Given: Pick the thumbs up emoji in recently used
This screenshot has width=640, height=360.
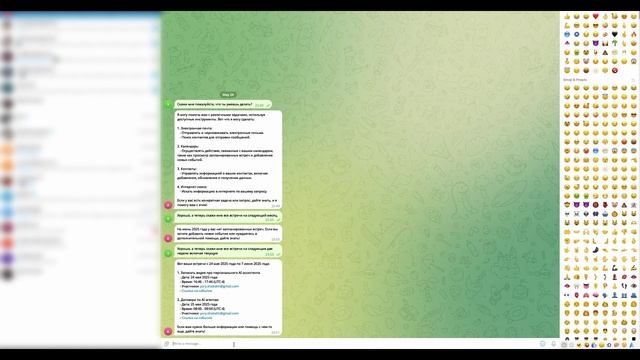Looking at the screenshot, I should 567,16.
